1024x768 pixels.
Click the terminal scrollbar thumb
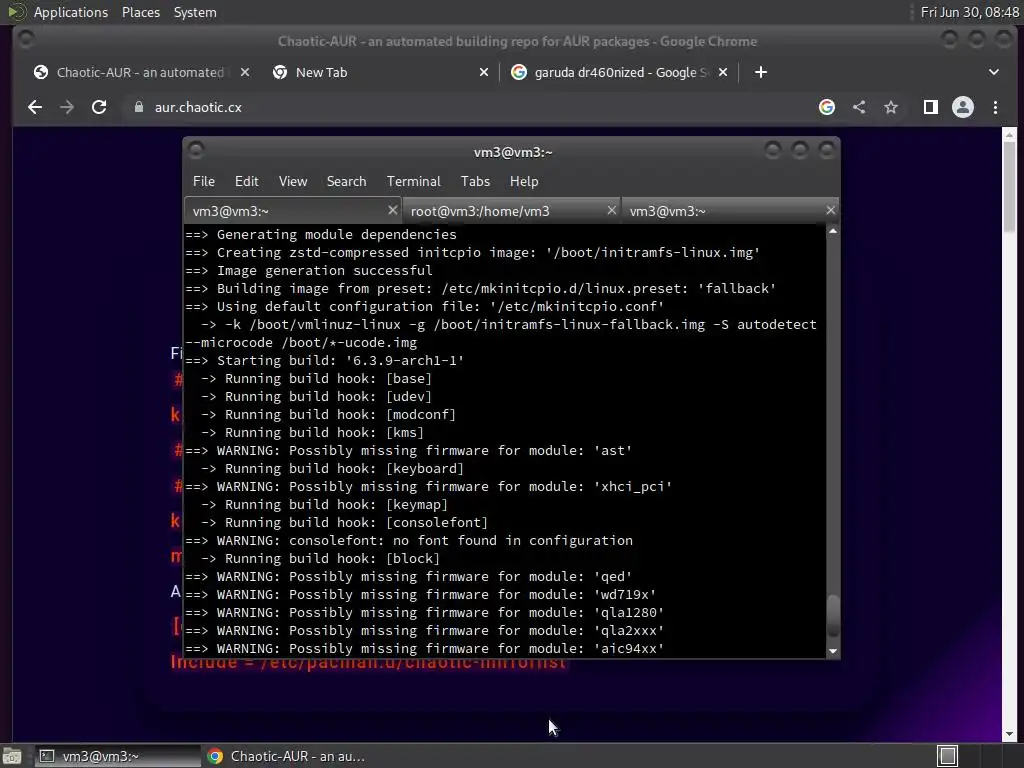[833, 616]
